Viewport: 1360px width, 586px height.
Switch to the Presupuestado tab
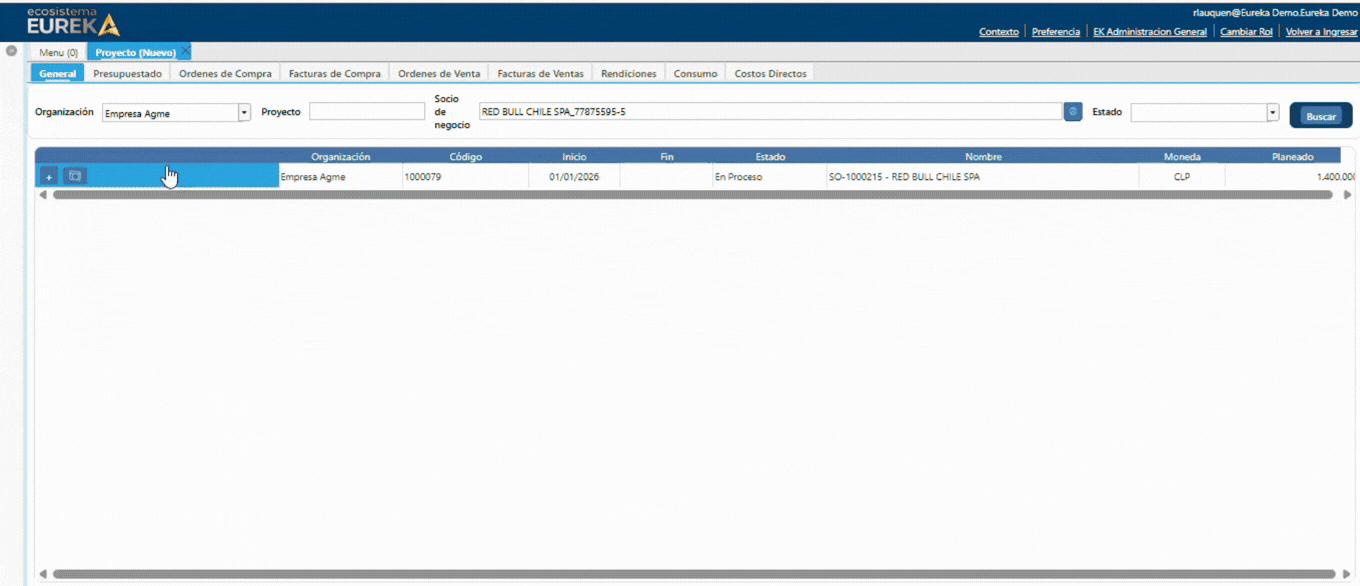127,73
